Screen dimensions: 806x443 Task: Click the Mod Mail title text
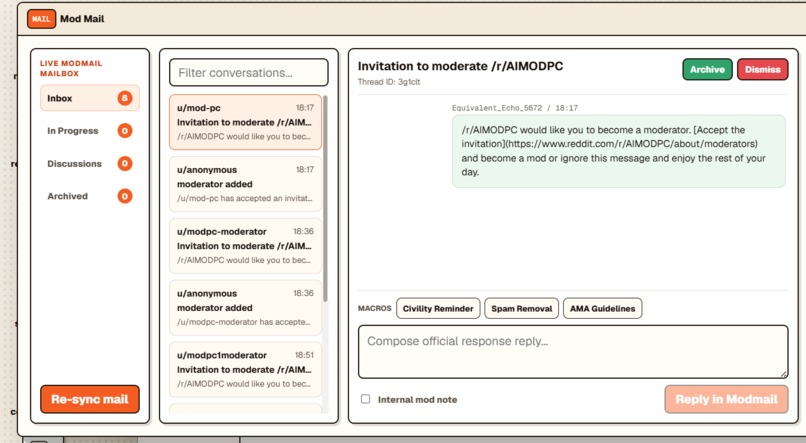[x=82, y=19]
